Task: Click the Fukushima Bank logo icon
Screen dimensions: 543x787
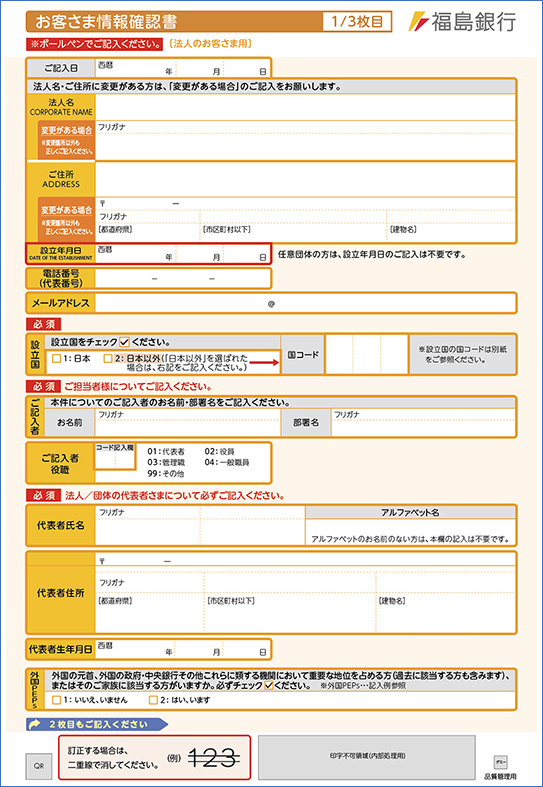Action: point(418,22)
